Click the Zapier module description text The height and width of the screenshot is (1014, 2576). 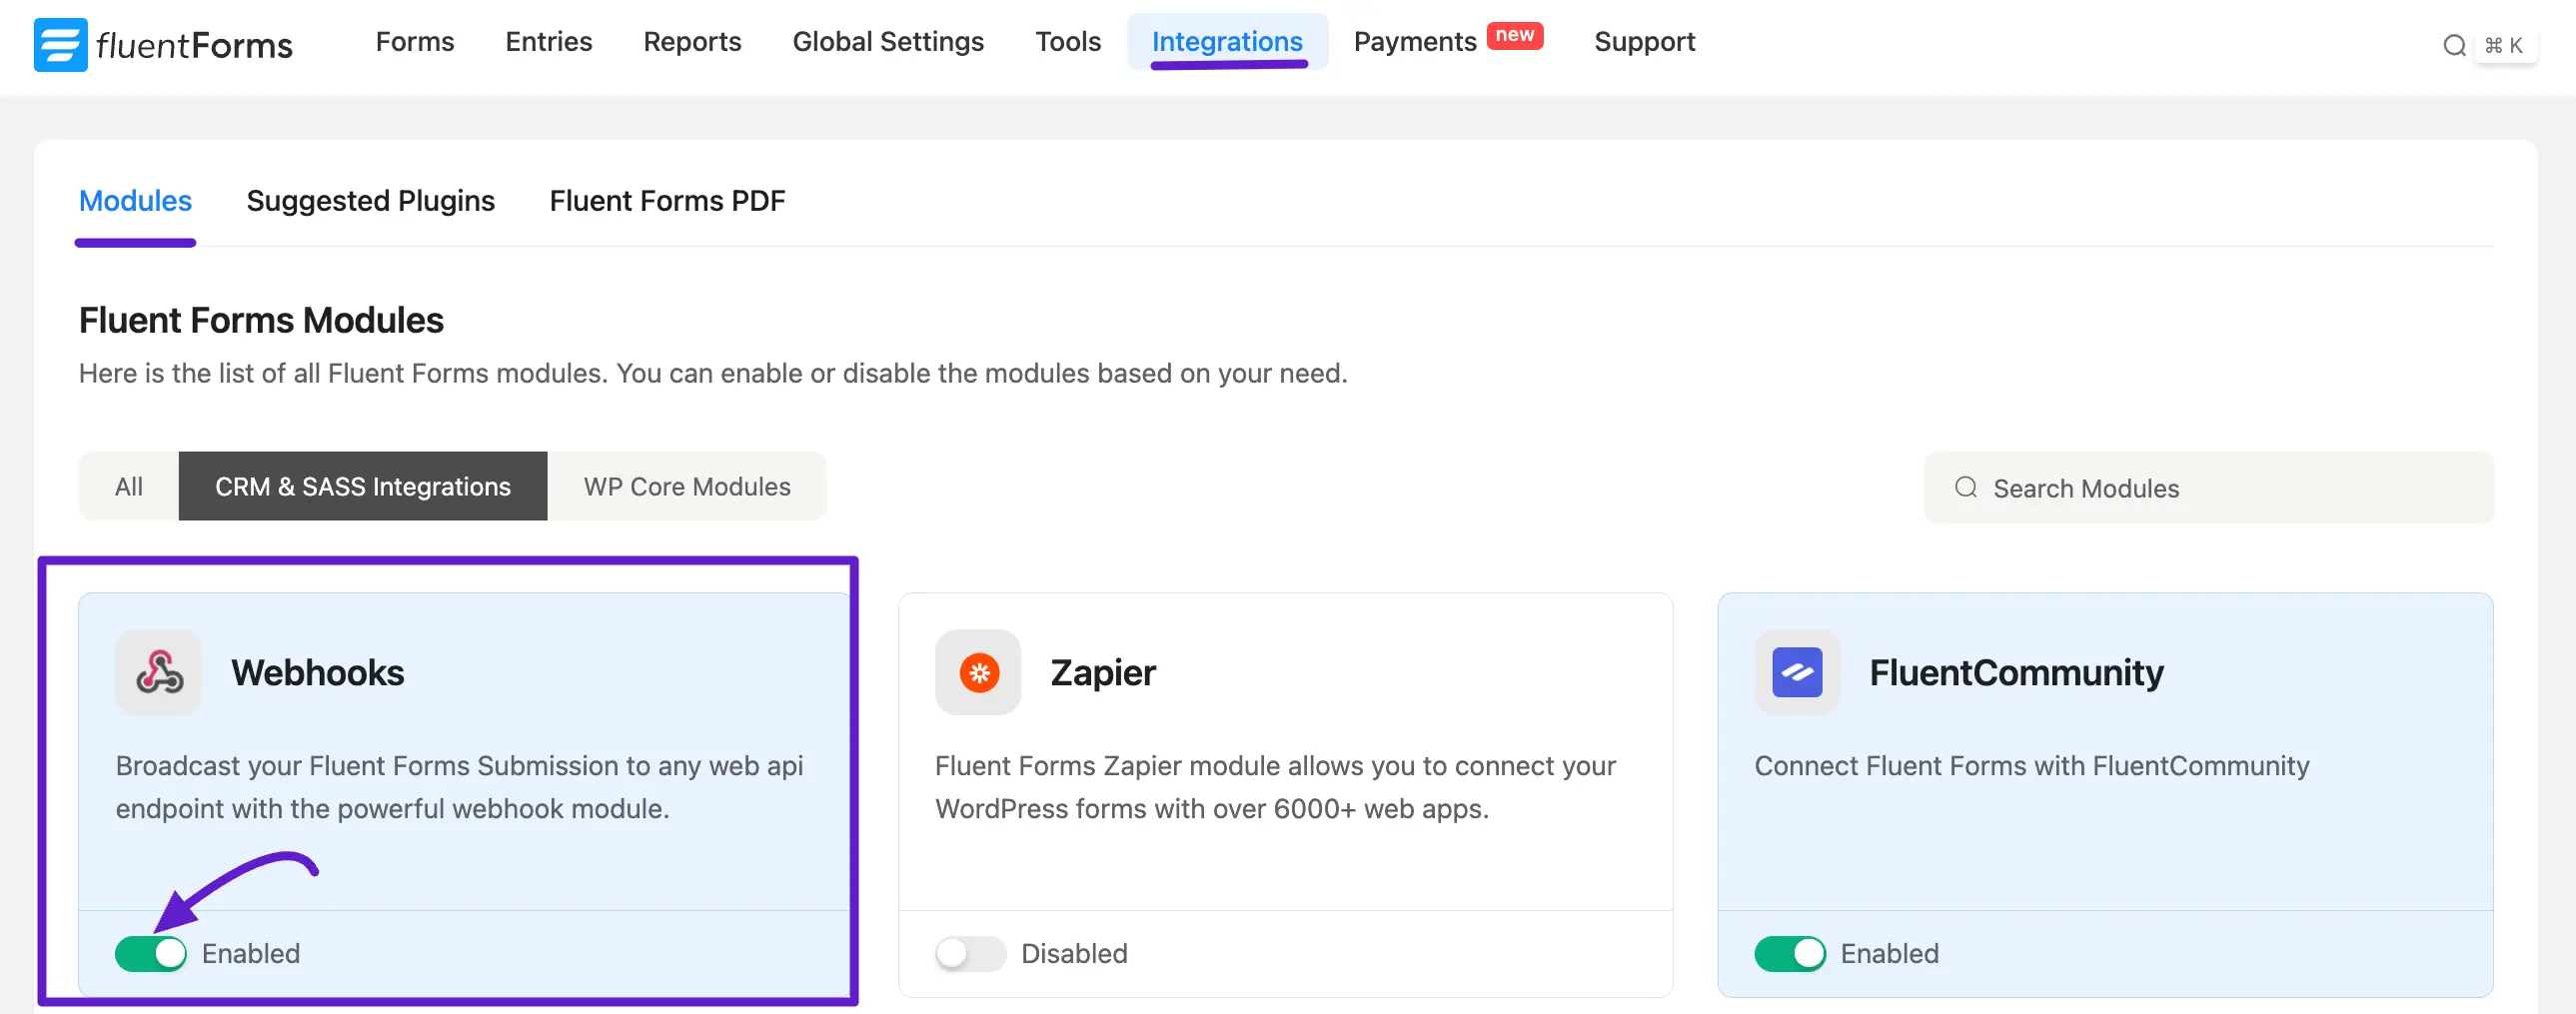[1275, 787]
